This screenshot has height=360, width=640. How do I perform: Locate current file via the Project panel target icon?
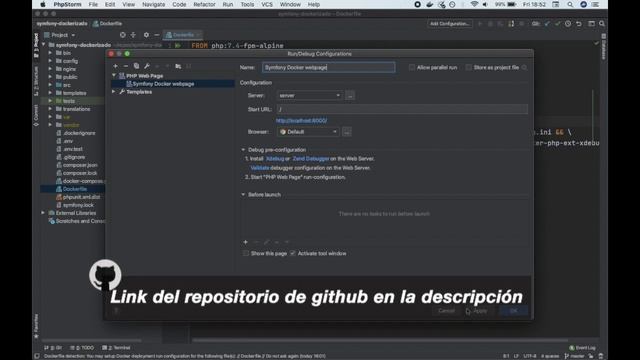click(122, 35)
